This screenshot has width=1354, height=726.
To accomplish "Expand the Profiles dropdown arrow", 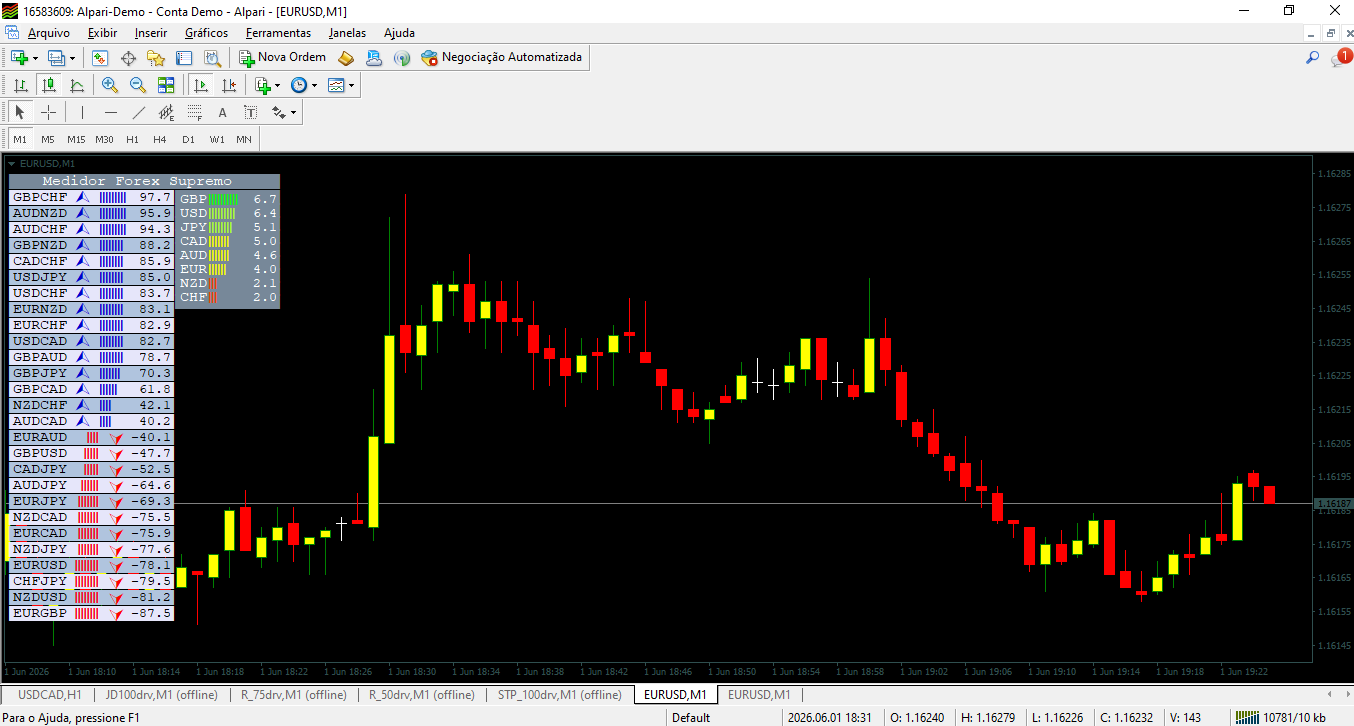I will coord(72,58).
